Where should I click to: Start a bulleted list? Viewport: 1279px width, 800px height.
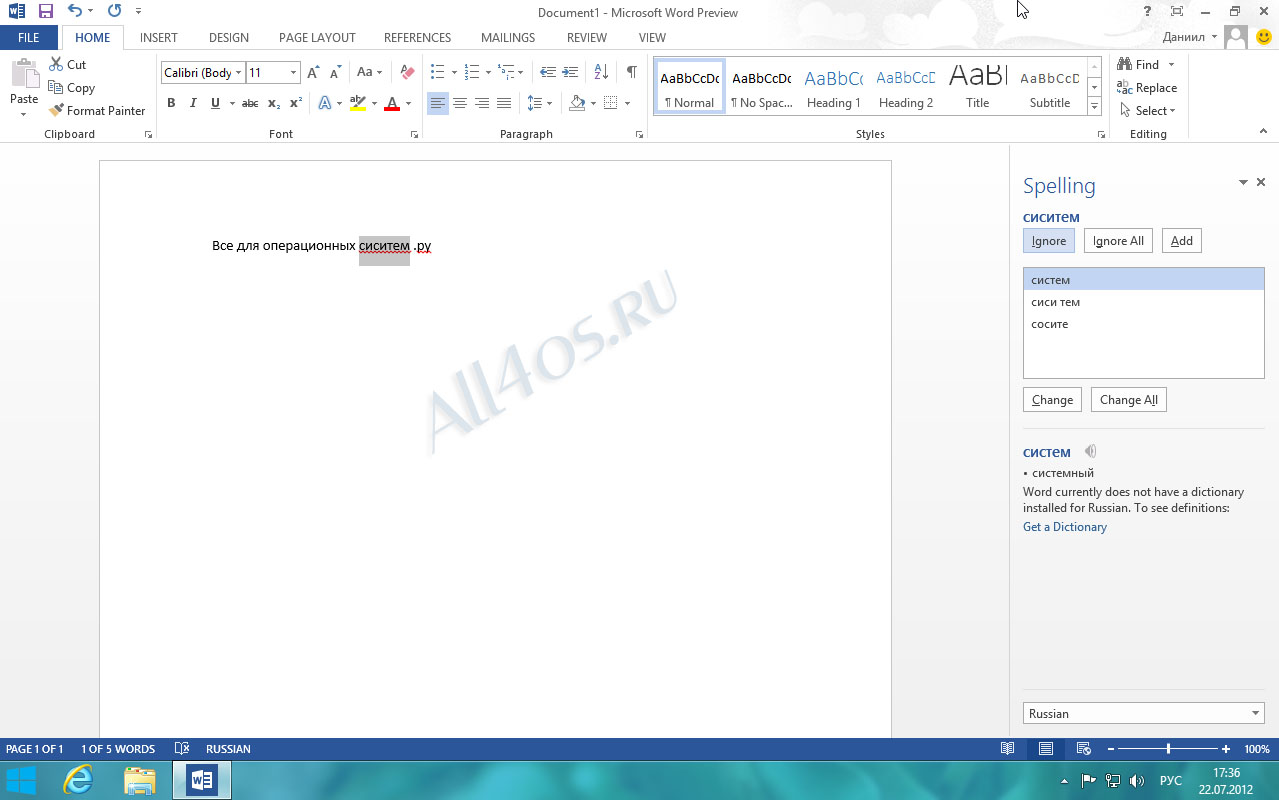coord(437,72)
